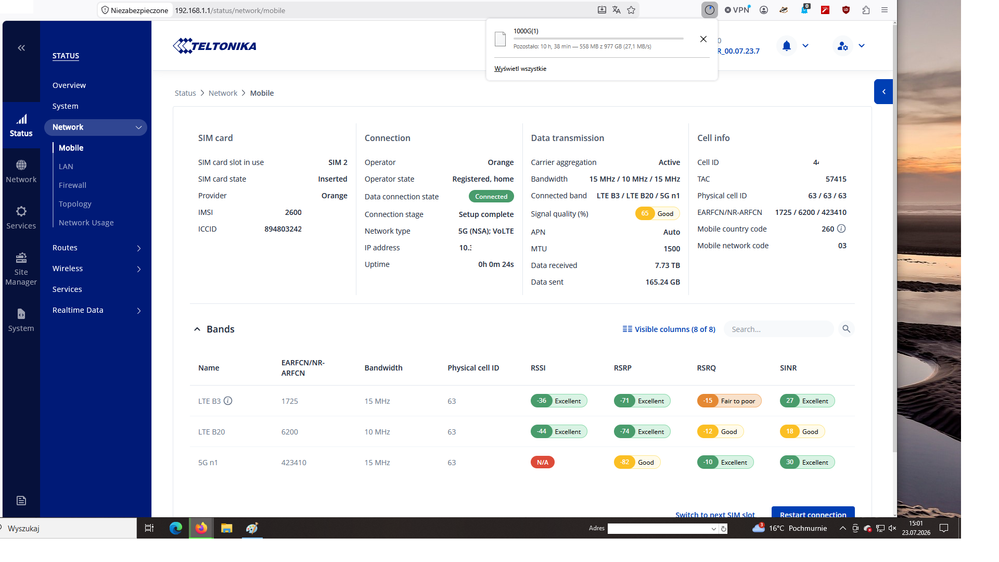Collapse the sidebar with the double-chevron icon
Image resolution: width=999 pixels, height=562 pixels.
pyautogui.click(x=21, y=48)
